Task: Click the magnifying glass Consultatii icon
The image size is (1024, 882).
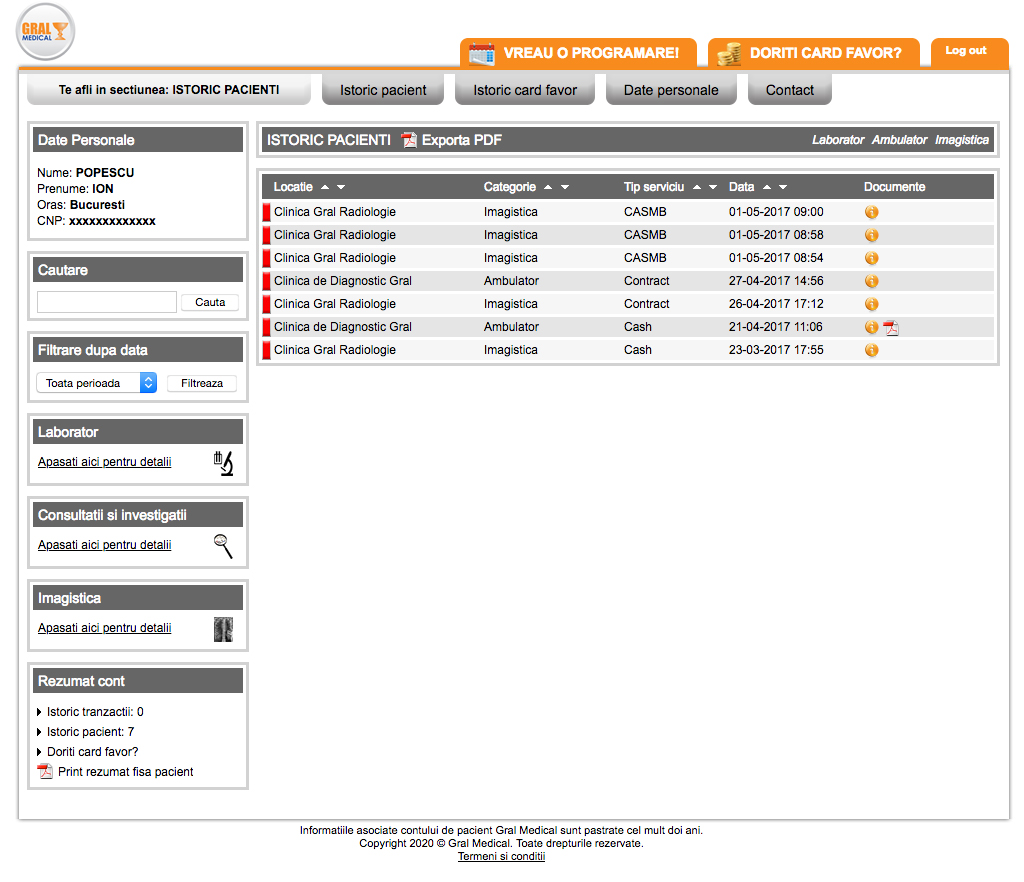Action: click(223, 546)
